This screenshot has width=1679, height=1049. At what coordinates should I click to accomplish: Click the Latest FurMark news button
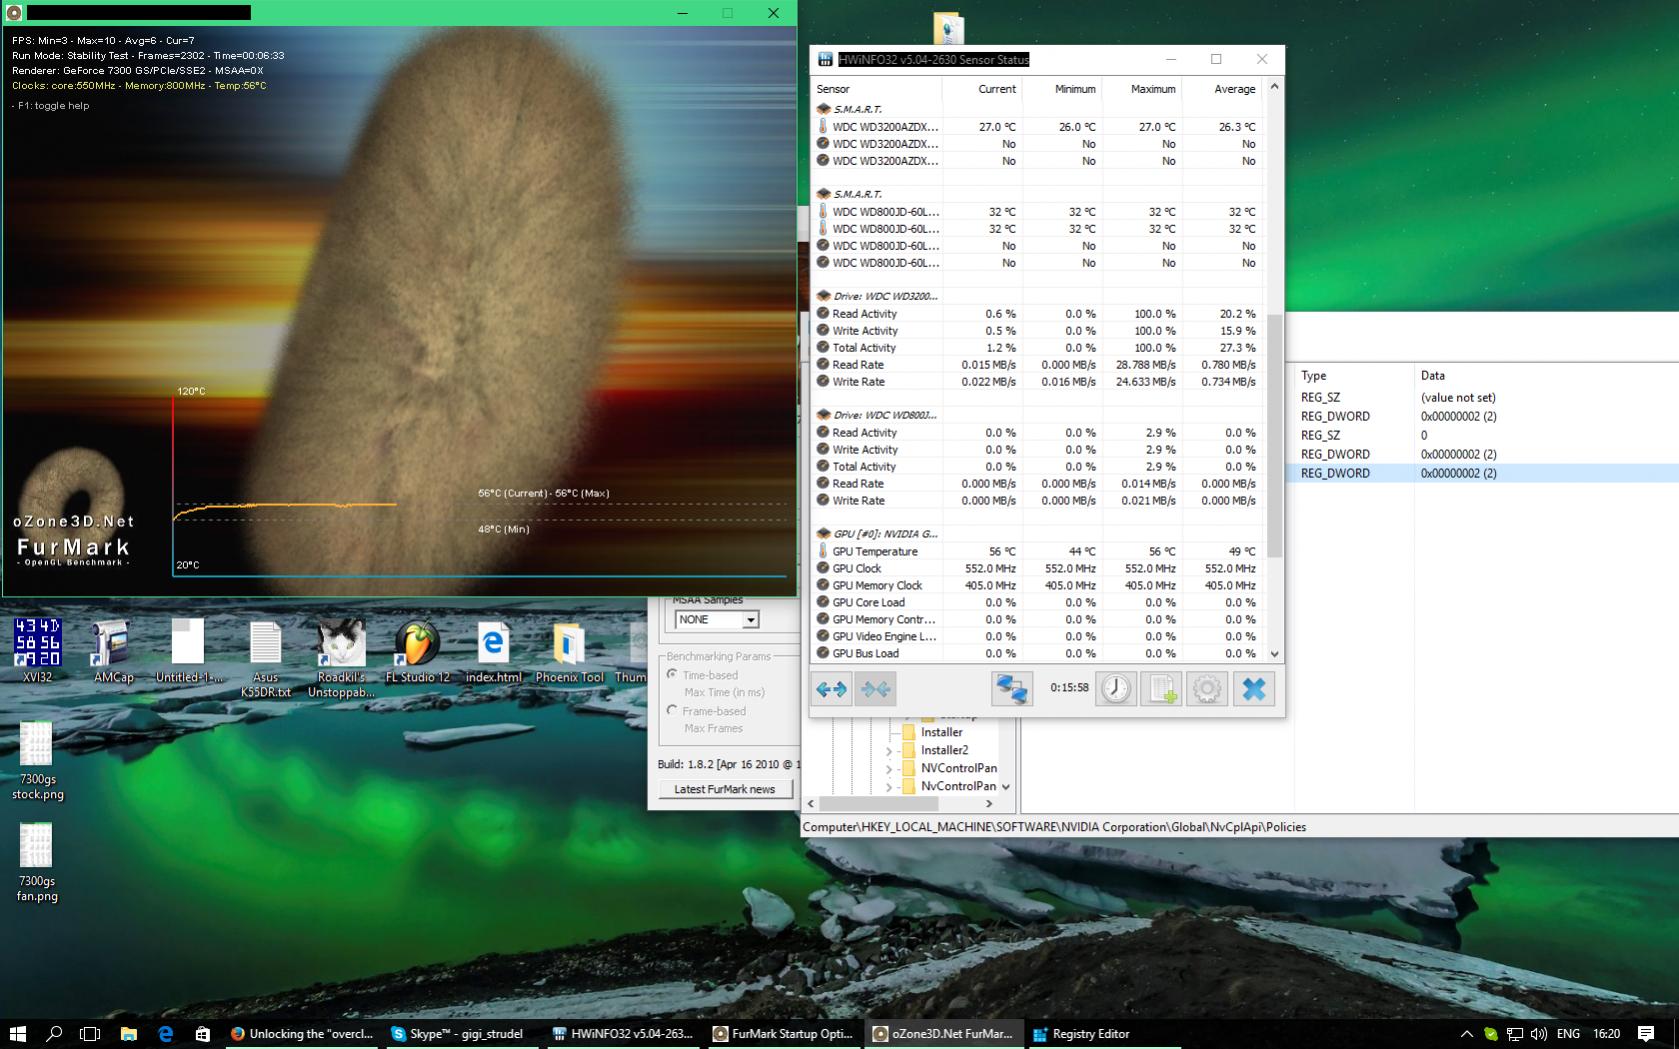[724, 789]
